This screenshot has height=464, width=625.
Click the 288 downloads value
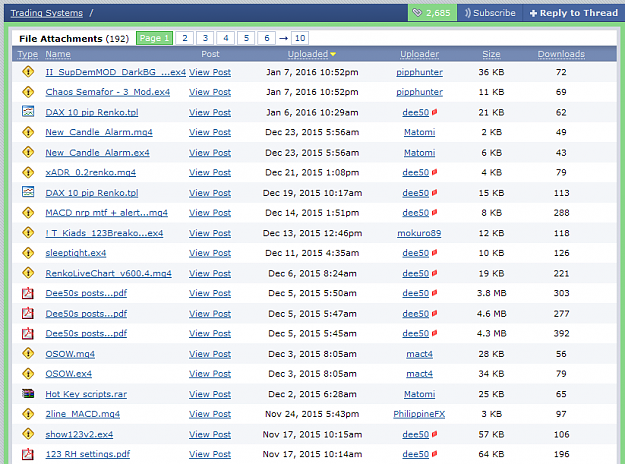coord(561,212)
